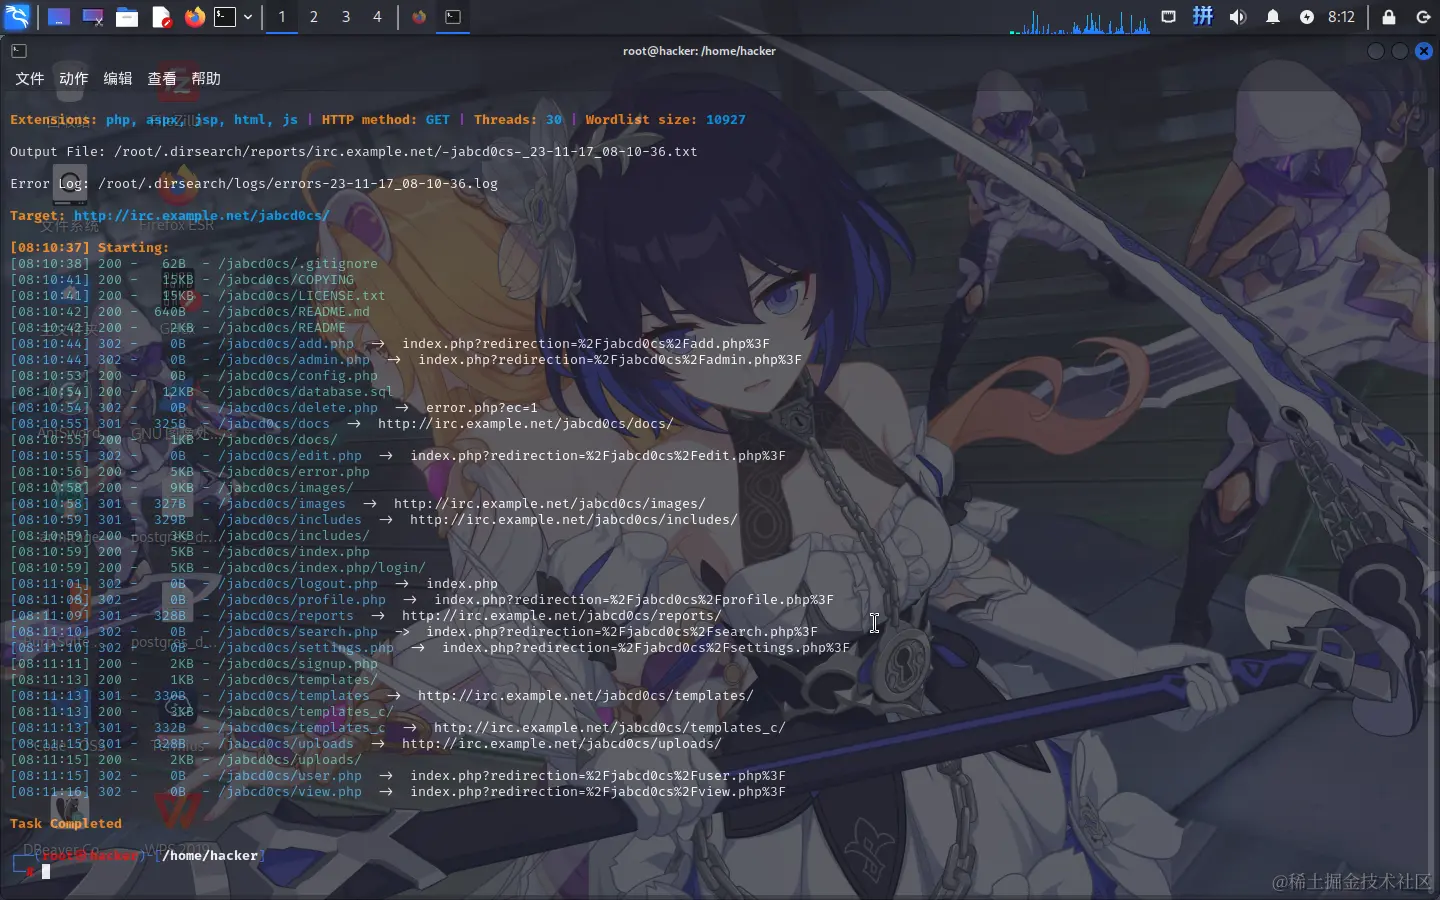Maximize the terminal window

click(x=1400, y=51)
